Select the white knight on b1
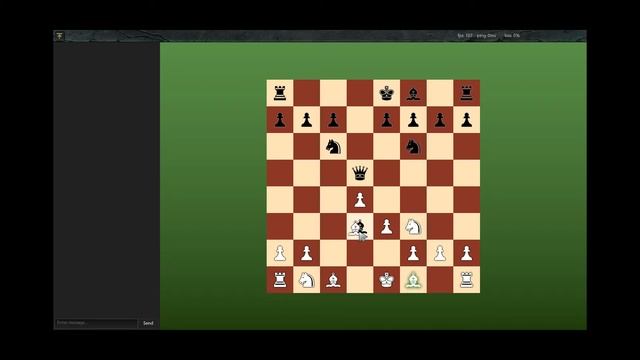This screenshot has height=360, width=640. (x=307, y=280)
